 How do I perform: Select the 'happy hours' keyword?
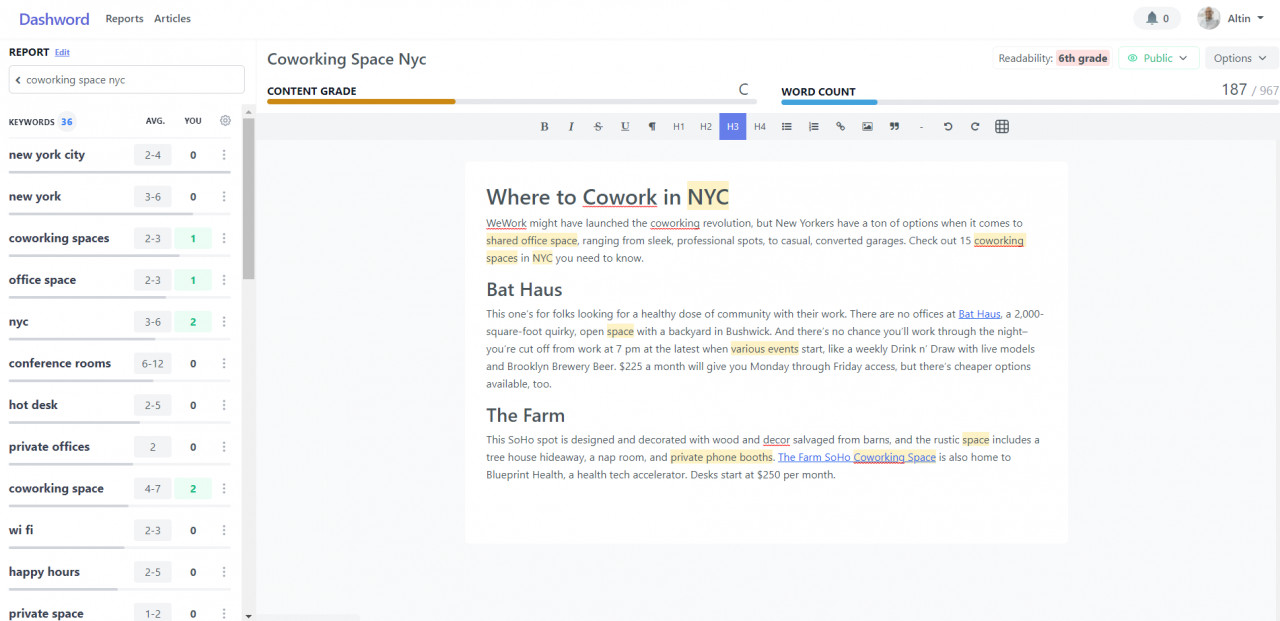tap(44, 572)
